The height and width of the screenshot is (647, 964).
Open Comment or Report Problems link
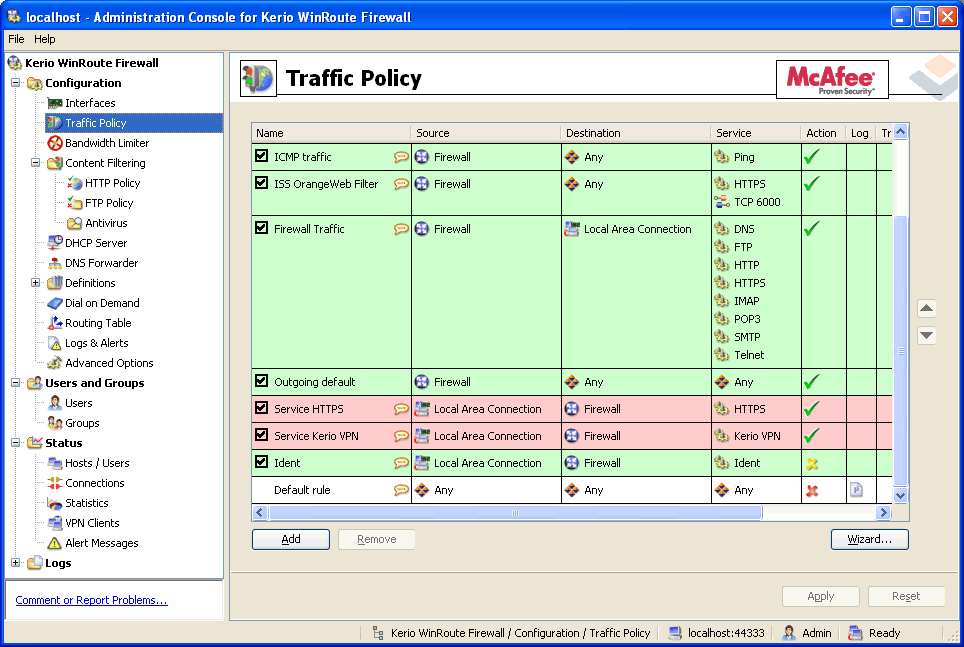(91, 600)
